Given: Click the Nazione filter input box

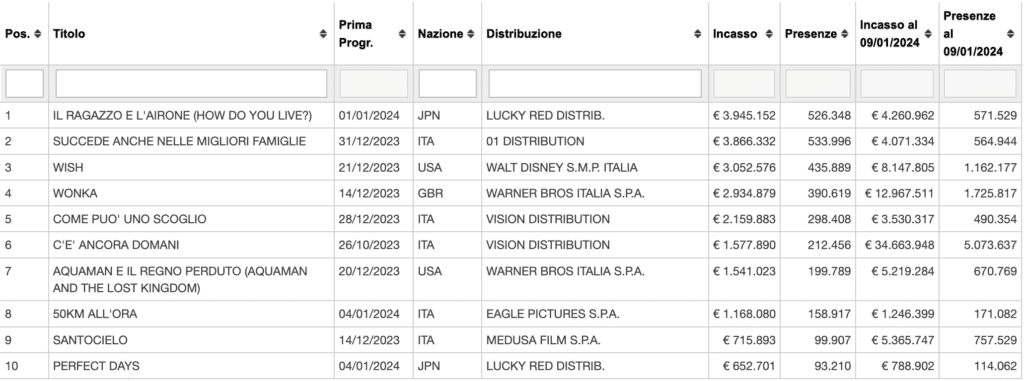Looking at the screenshot, I should click(447, 84).
